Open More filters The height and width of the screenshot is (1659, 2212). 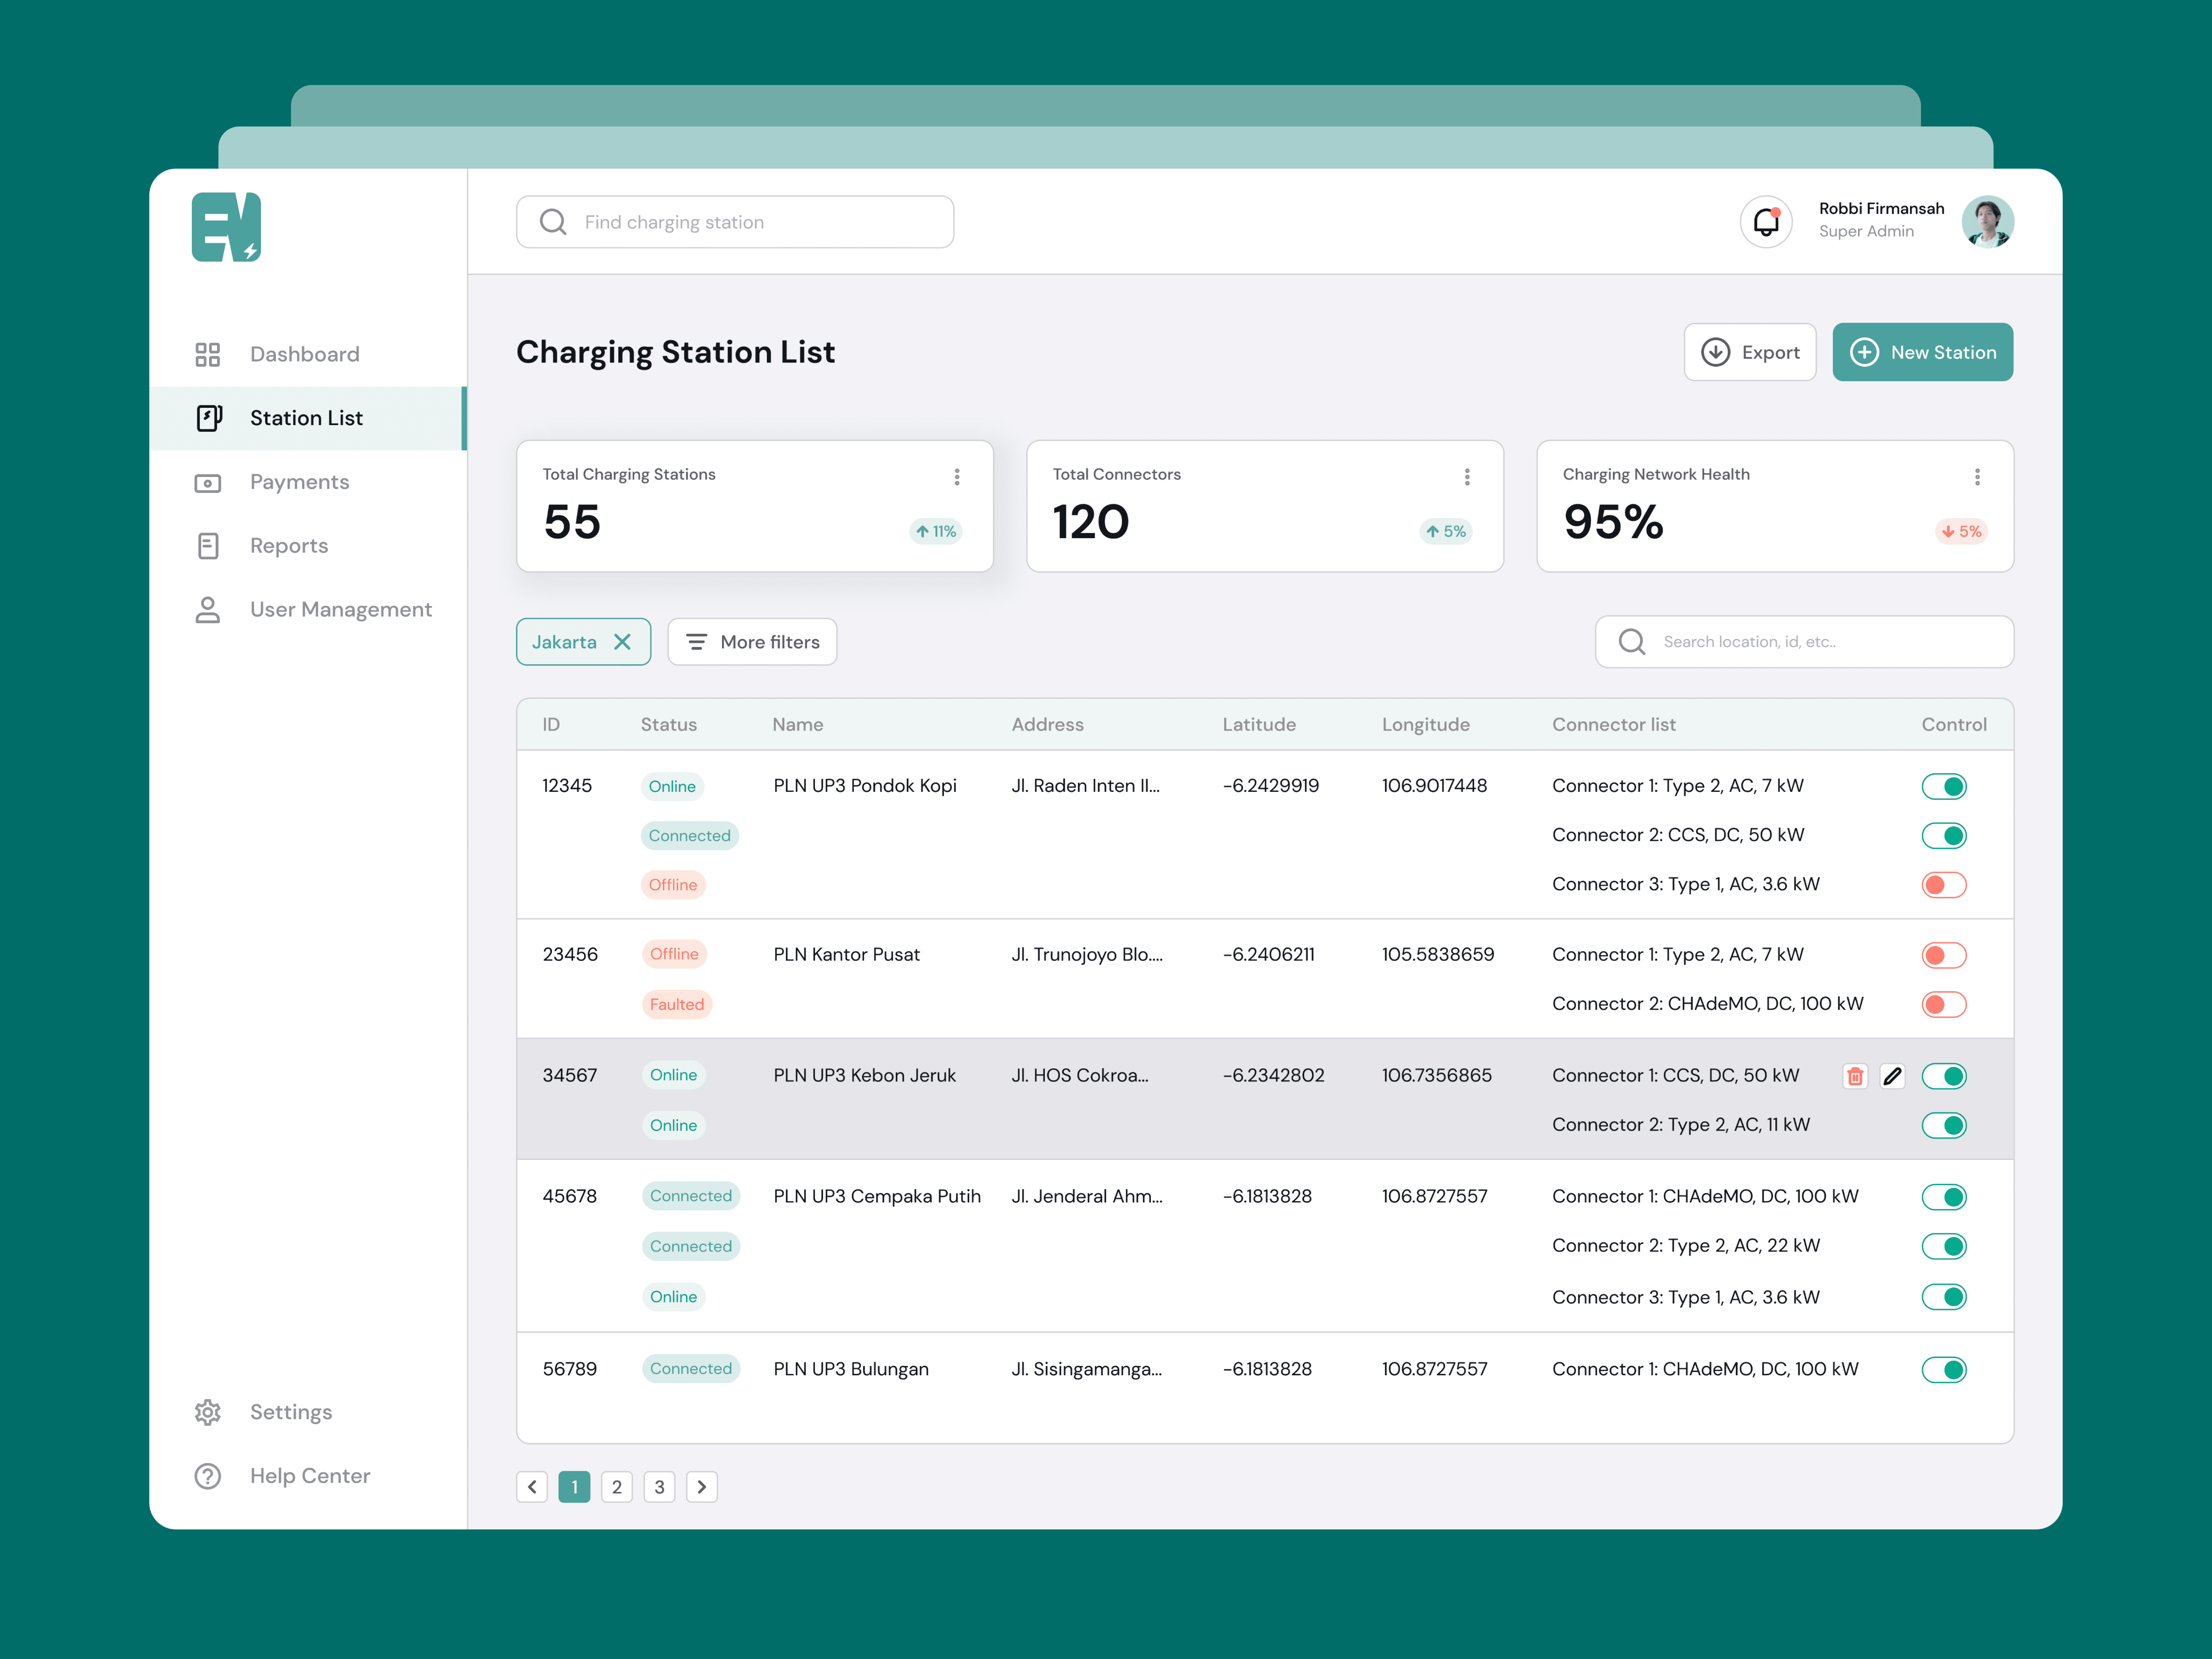tap(752, 642)
